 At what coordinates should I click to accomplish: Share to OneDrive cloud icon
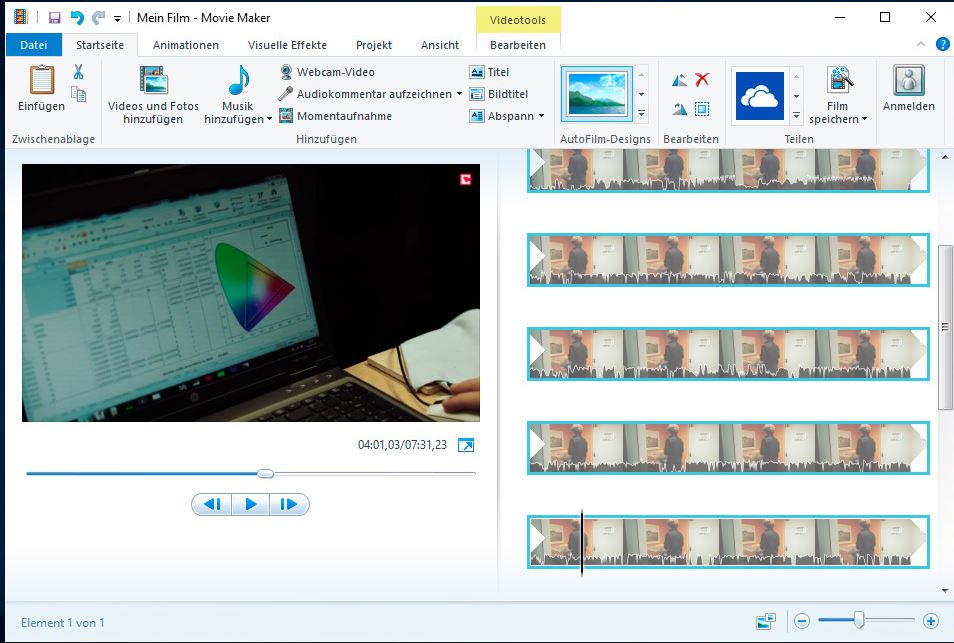759,96
